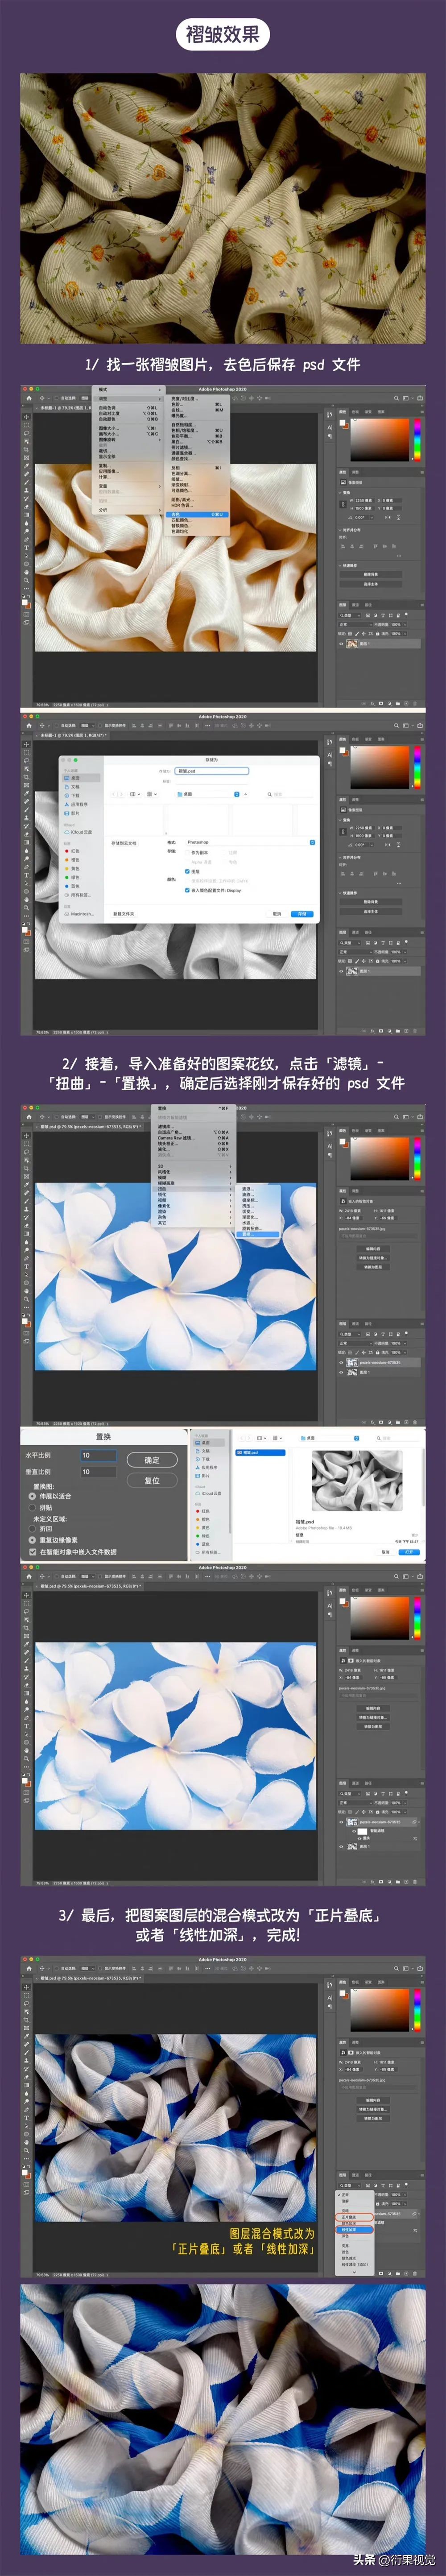Click the color picker field in the grayscale-fabric window's color panel
The width and height of the screenshot is (446, 2576).
tap(380, 768)
